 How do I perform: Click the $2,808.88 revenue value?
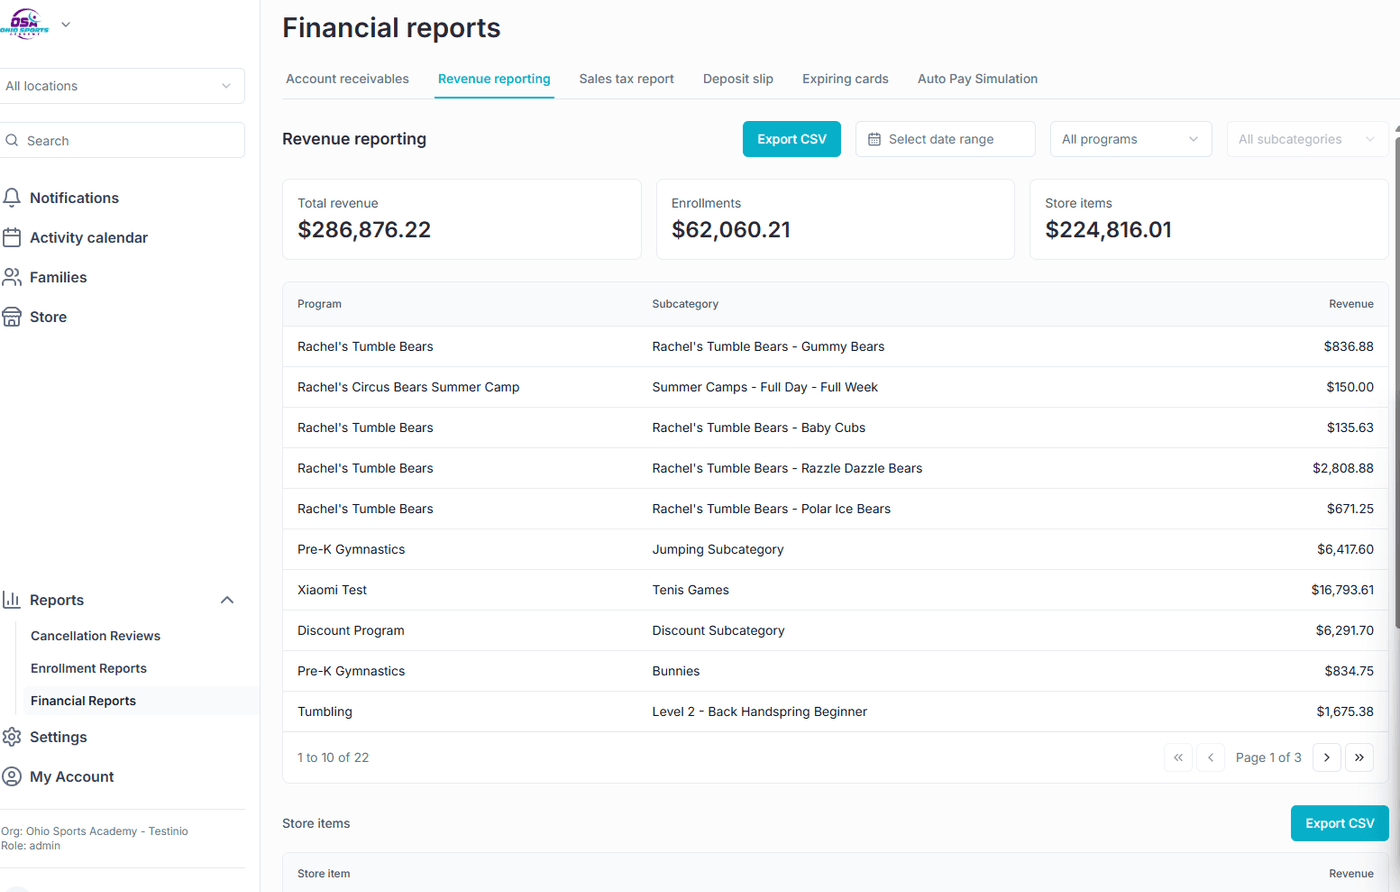point(1343,468)
